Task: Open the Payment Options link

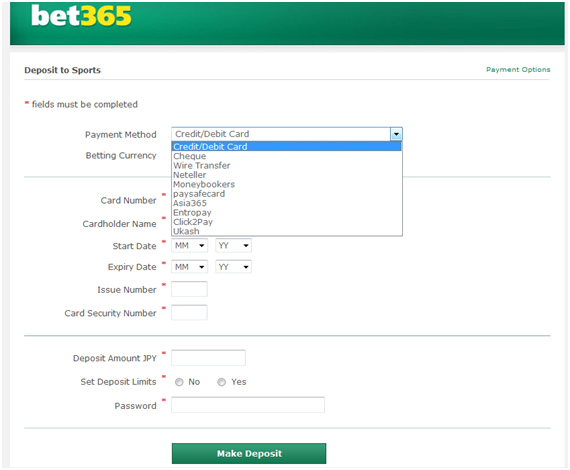Action: click(518, 69)
